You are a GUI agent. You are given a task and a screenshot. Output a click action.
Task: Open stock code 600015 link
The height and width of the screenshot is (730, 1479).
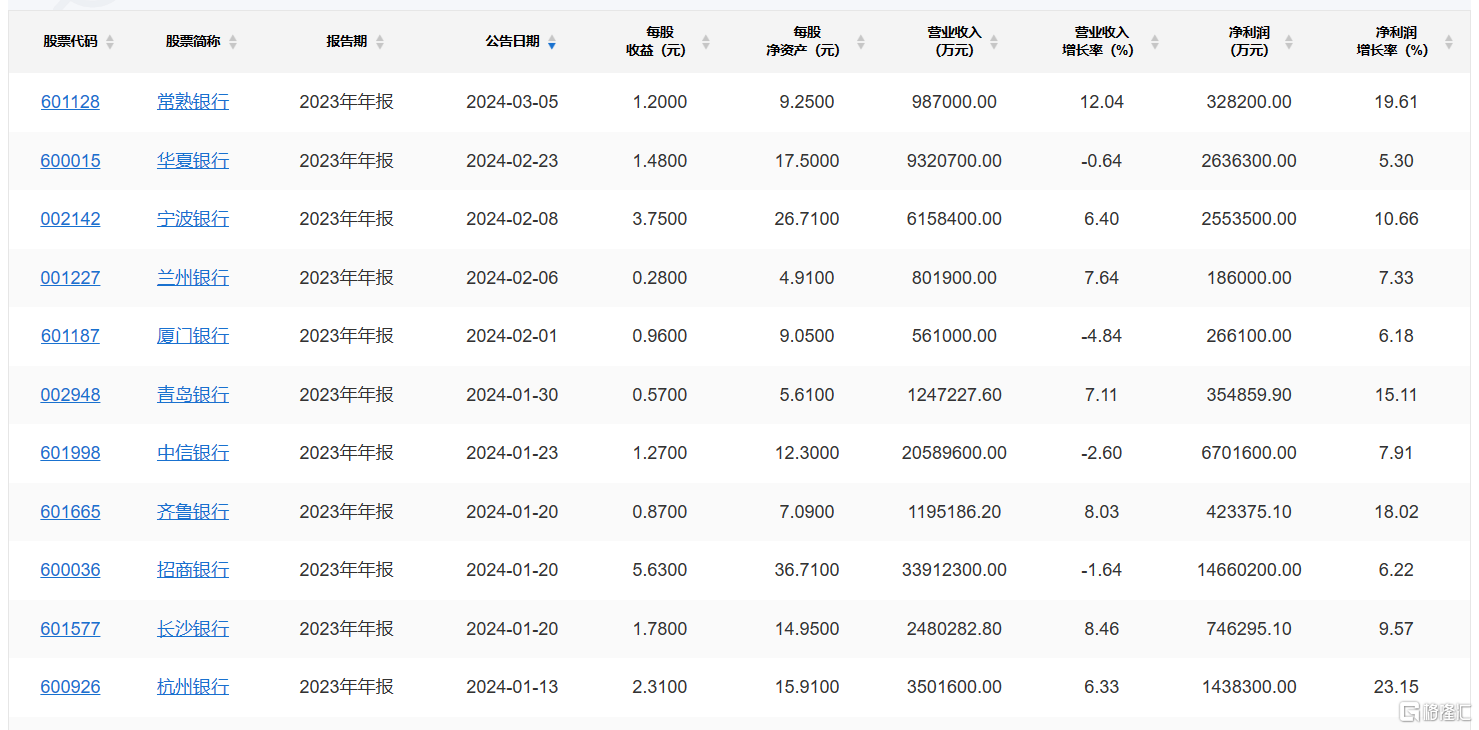(70, 161)
